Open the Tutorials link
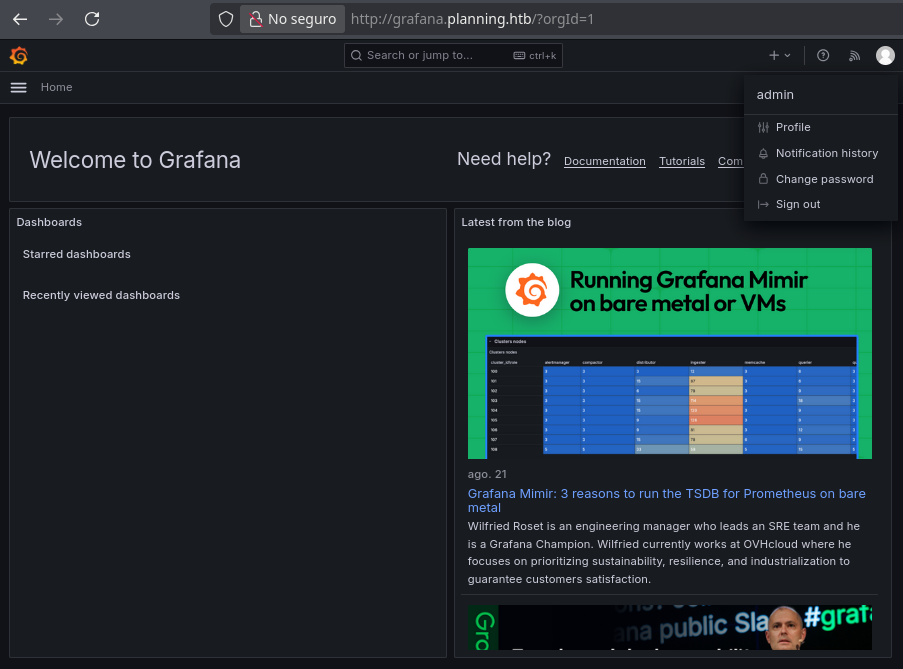This screenshot has height=669, width=903. tap(682, 161)
